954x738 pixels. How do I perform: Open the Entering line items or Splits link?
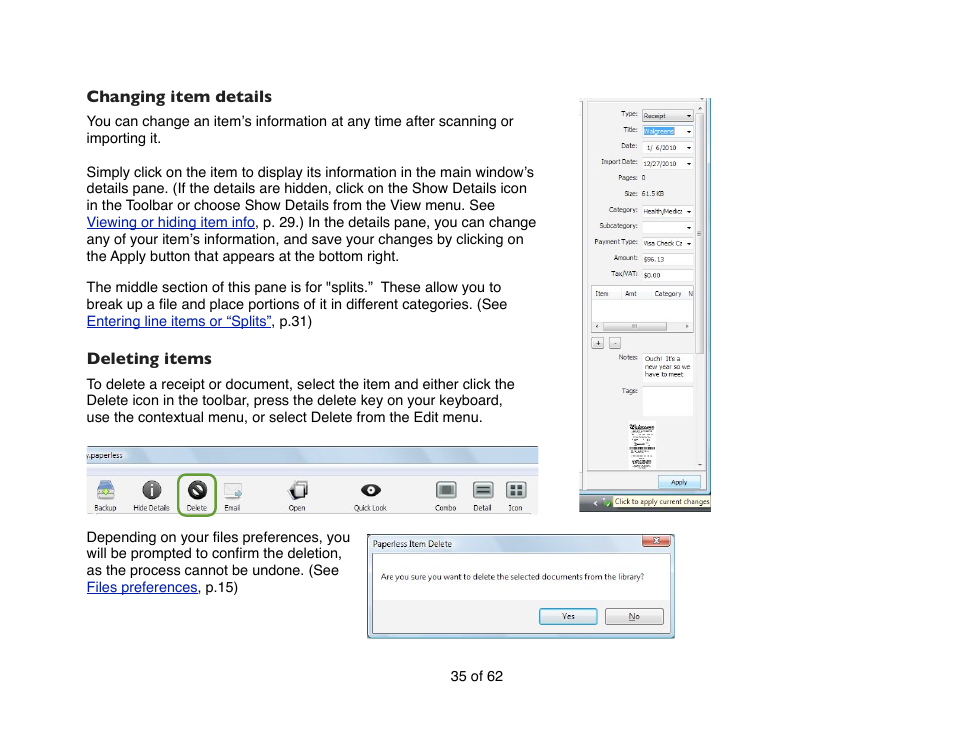[179, 321]
